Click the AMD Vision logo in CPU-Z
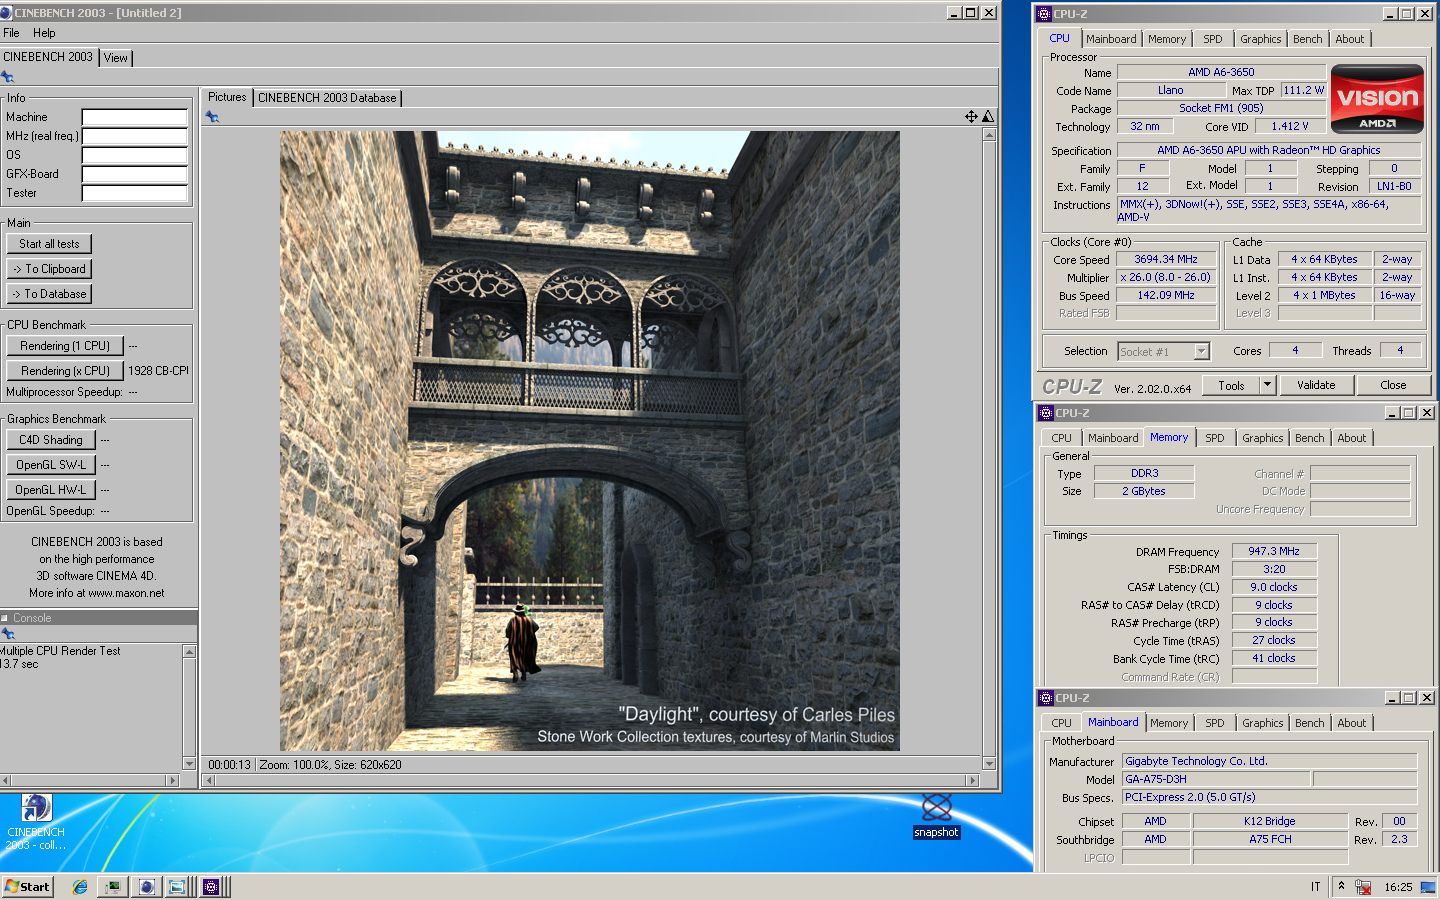 pyautogui.click(x=1377, y=99)
